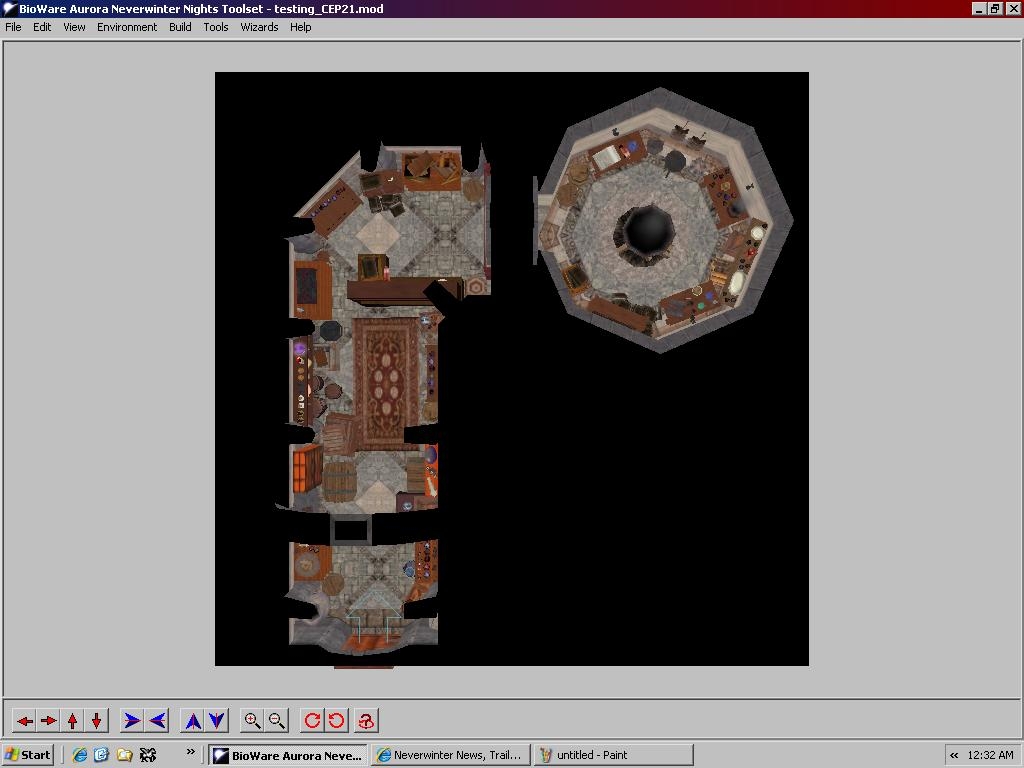1024x768 pixels.
Task: Click the blue downward arrowhead camera button
Action: 217,720
